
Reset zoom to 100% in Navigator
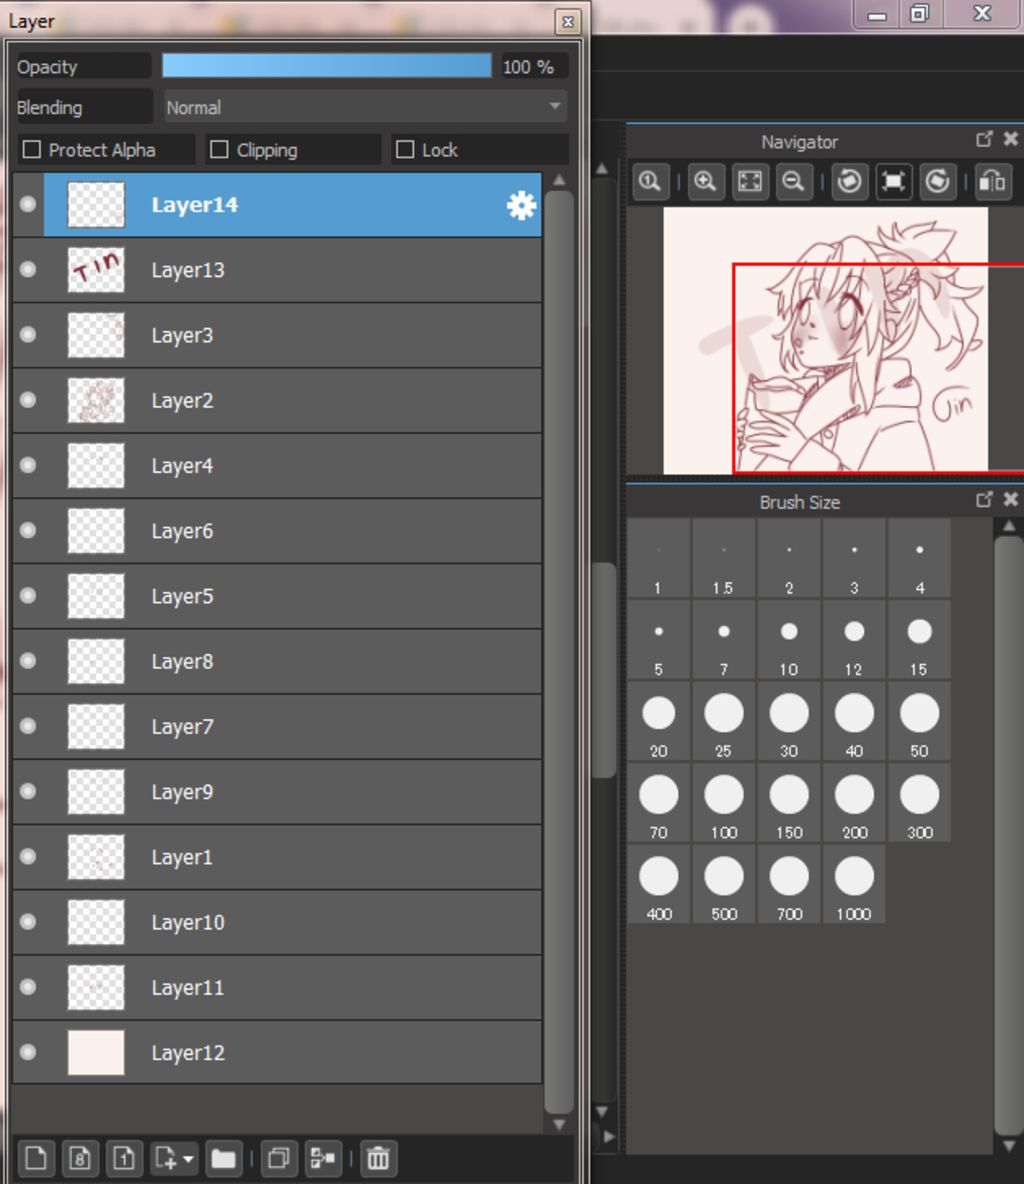(x=650, y=181)
